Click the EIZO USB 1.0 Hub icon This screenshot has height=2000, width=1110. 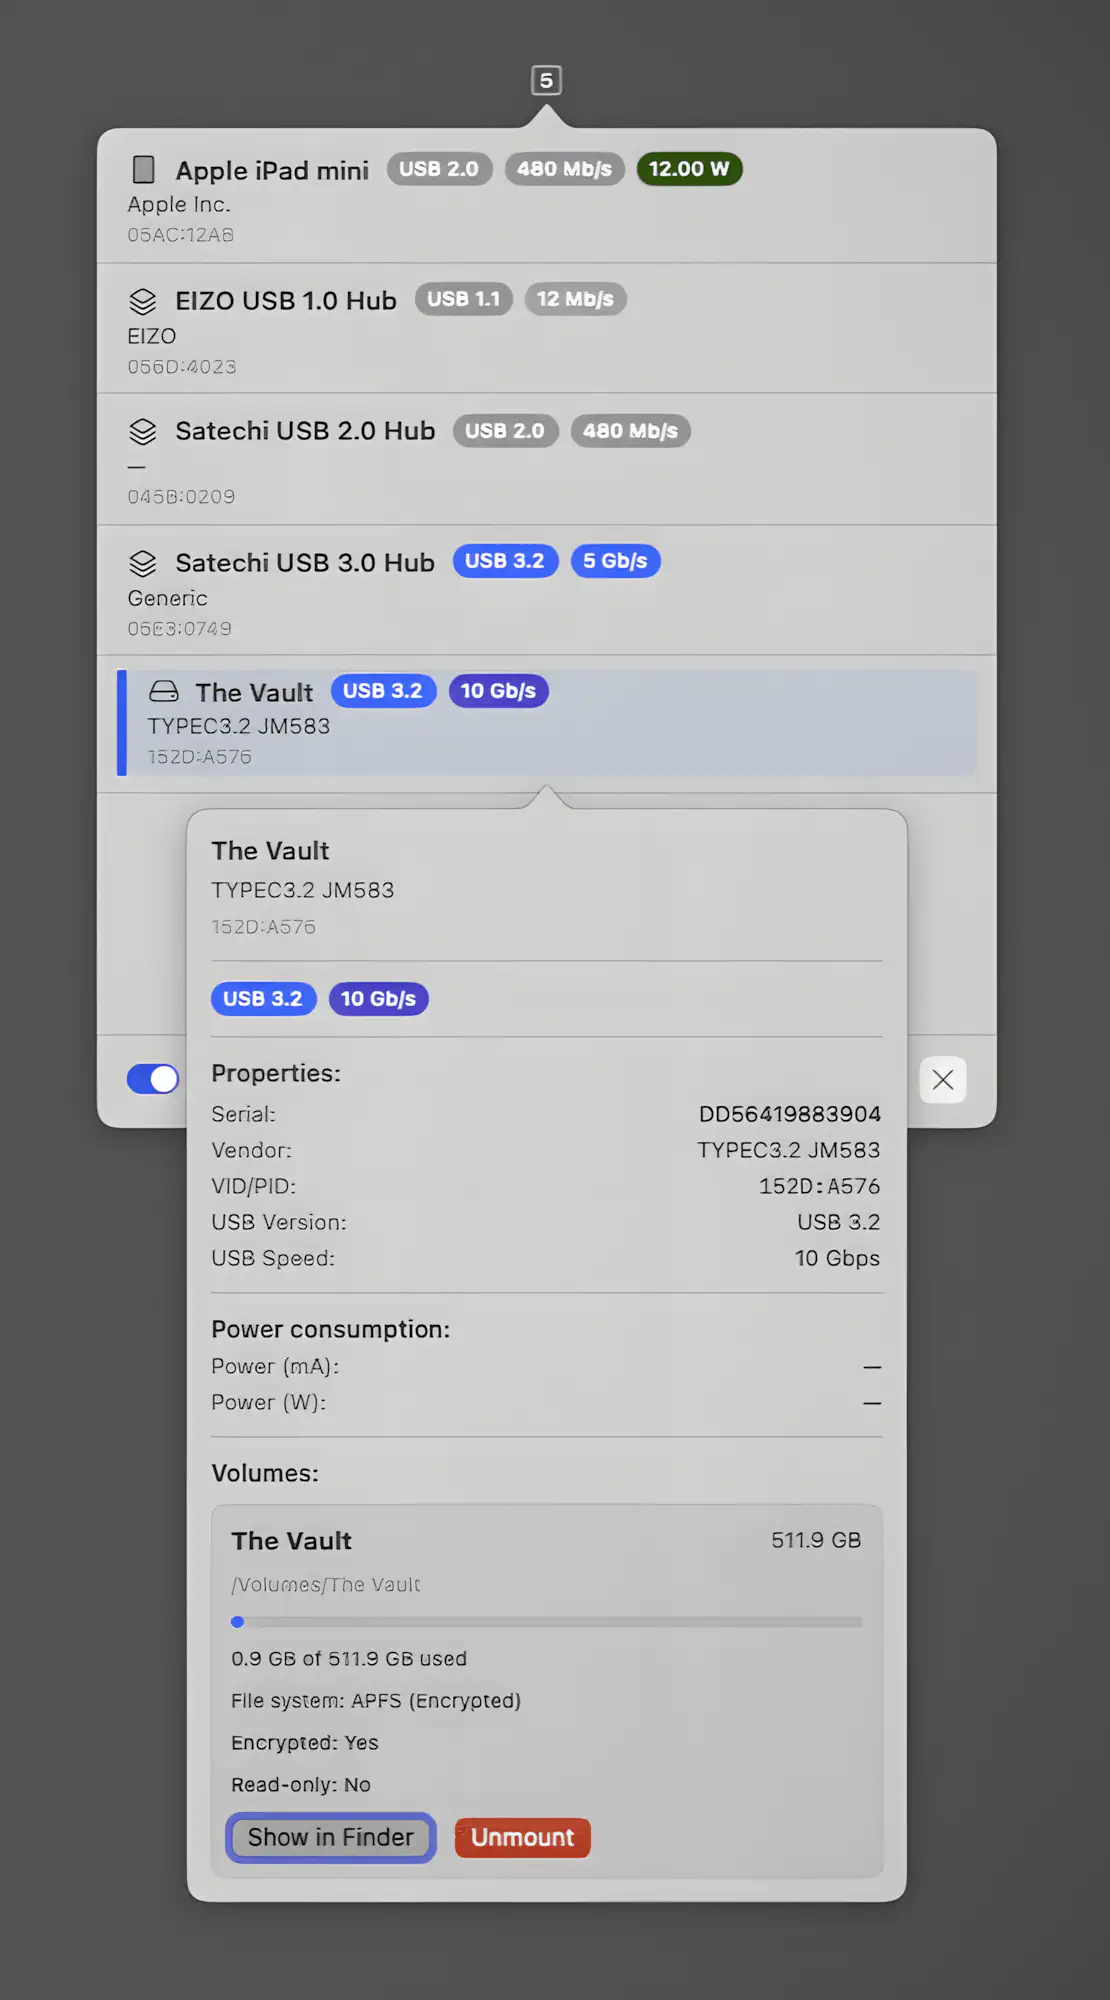tap(143, 301)
